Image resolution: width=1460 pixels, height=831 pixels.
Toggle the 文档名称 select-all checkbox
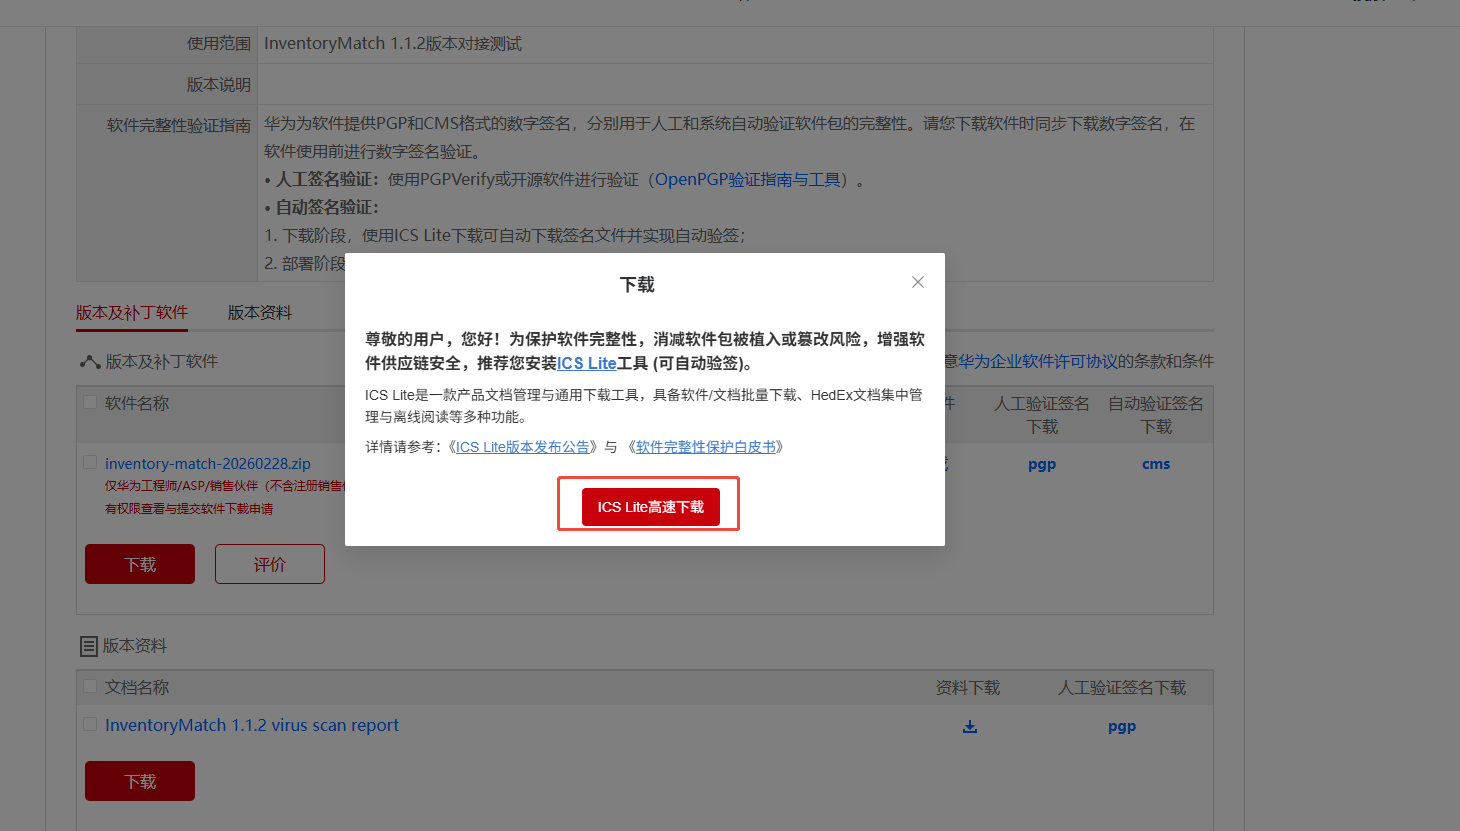tap(90, 686)
